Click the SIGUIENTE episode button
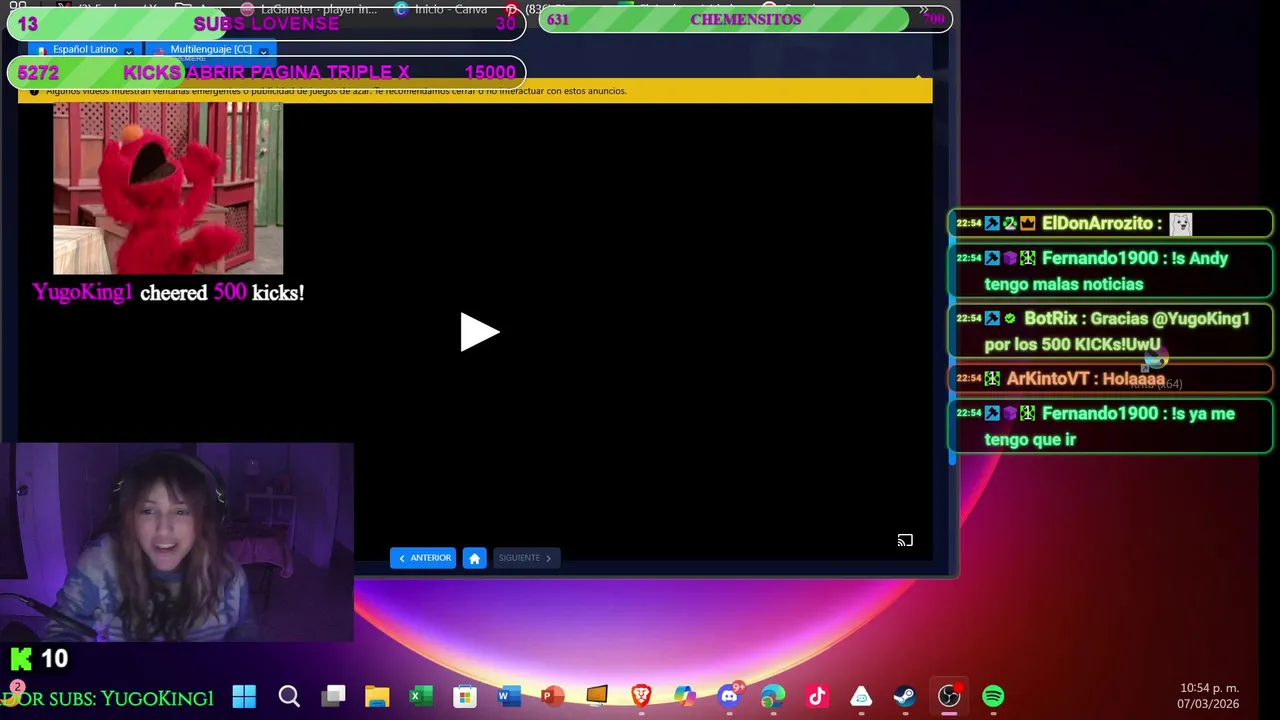Viewport: 1280px width, 720px height. 525,558
